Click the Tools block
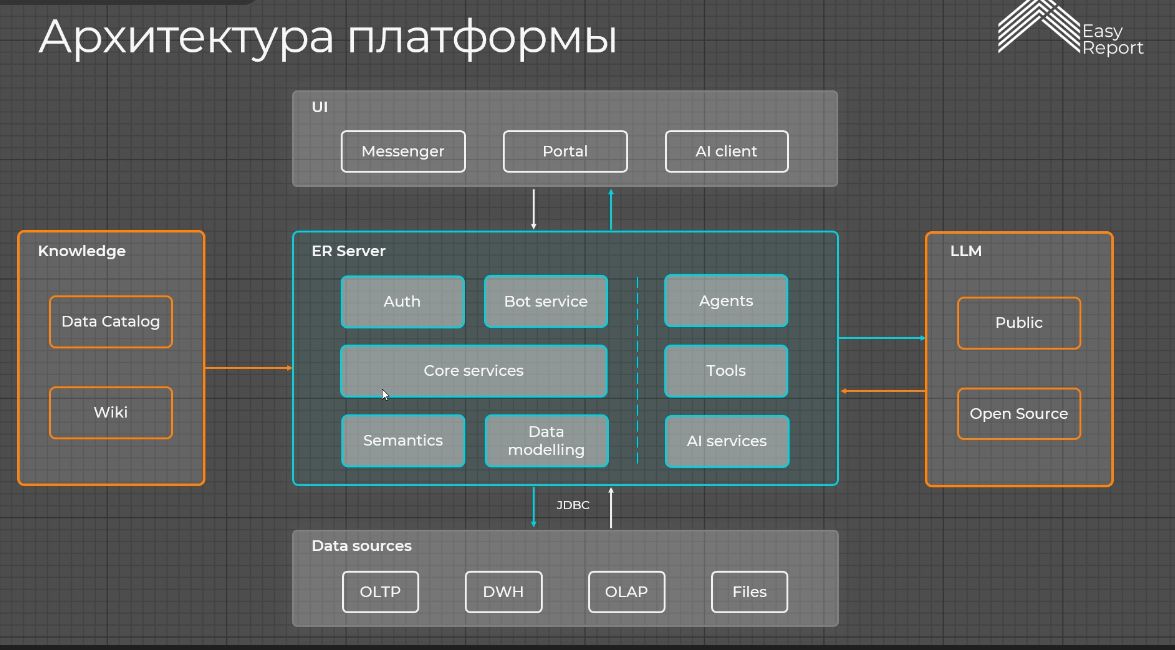The image size is (1175, 650). (726, 371)
